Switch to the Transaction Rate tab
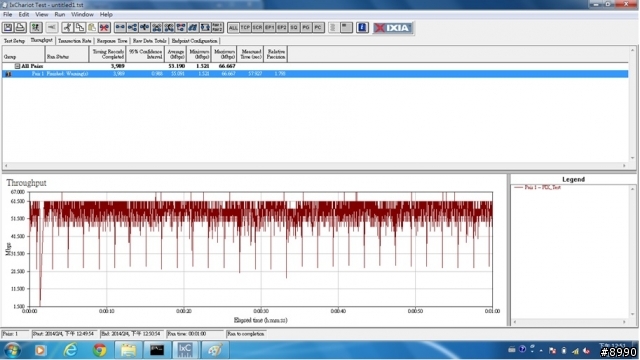The width and height of the screenshot is (640, 360). tap(74, 41)
